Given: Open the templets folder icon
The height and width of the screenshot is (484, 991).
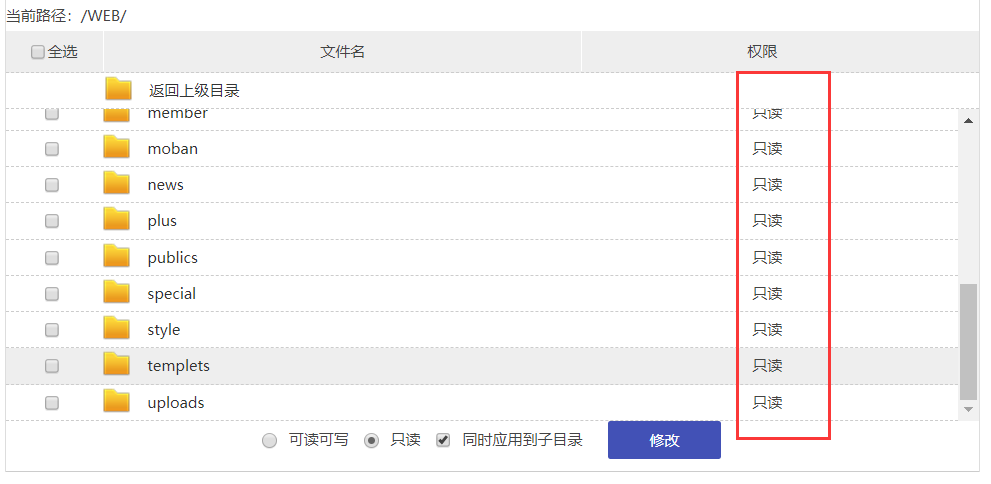Looking at the screenshot, I should pyautogui.click(x=117, y=365).
